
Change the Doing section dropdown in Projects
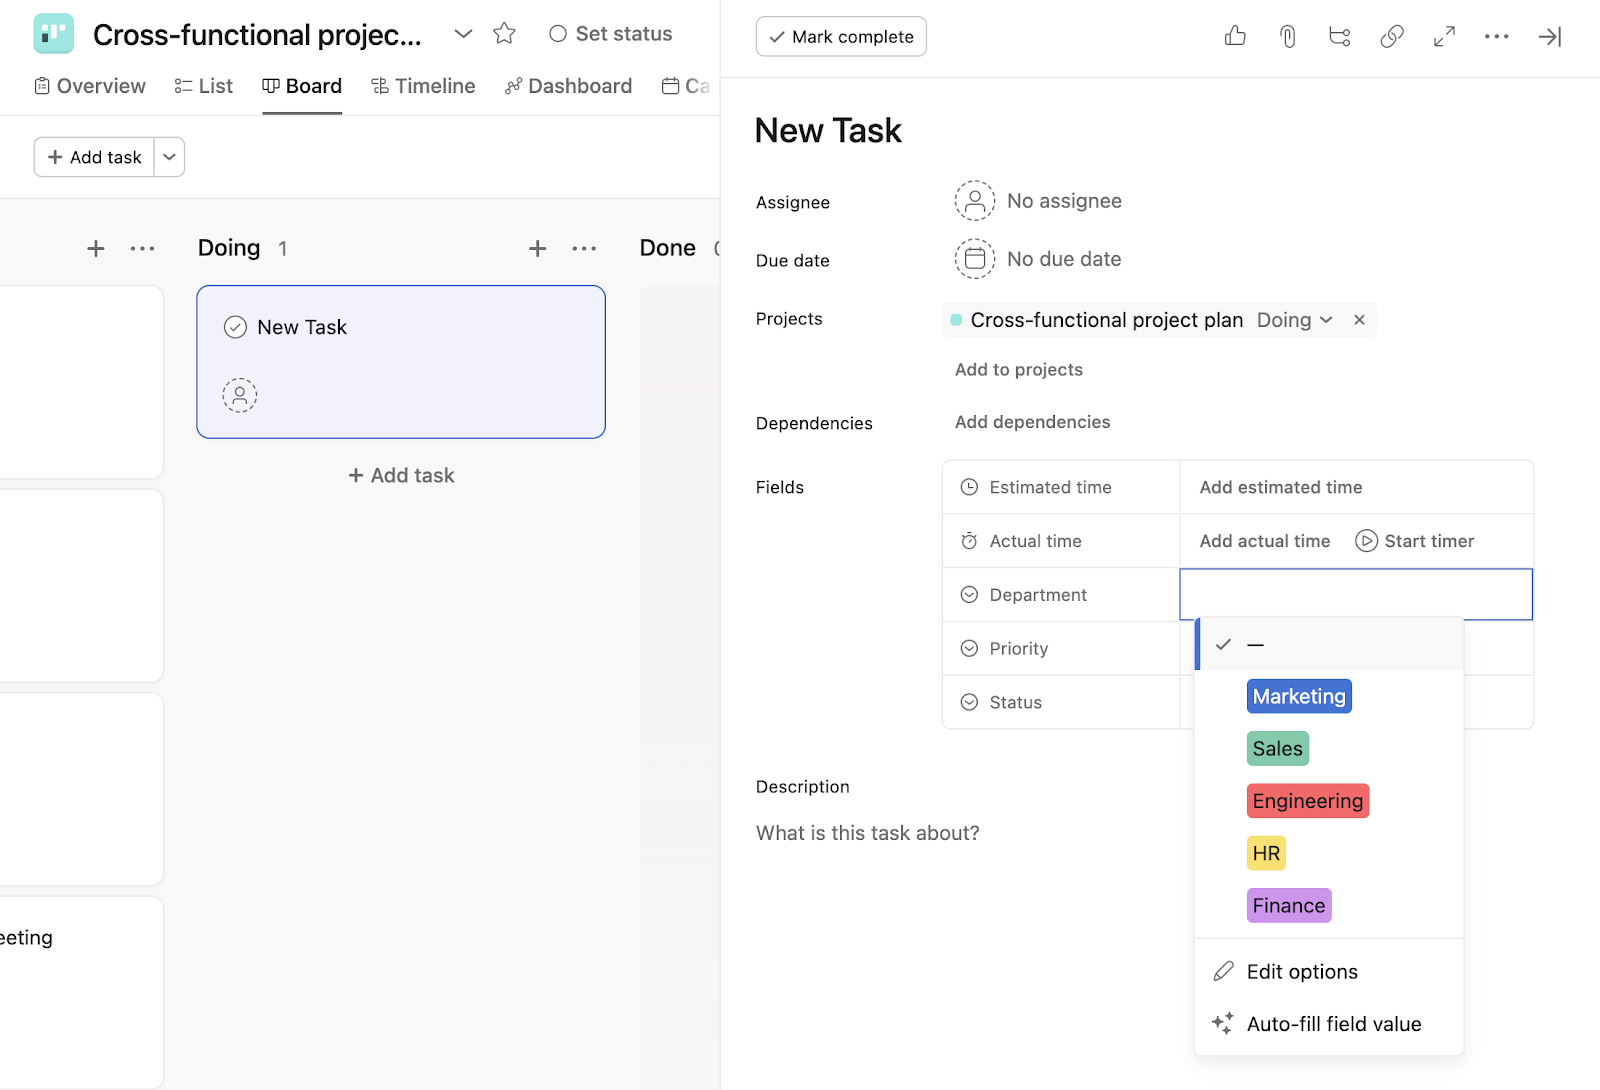tap(1295, 320)
